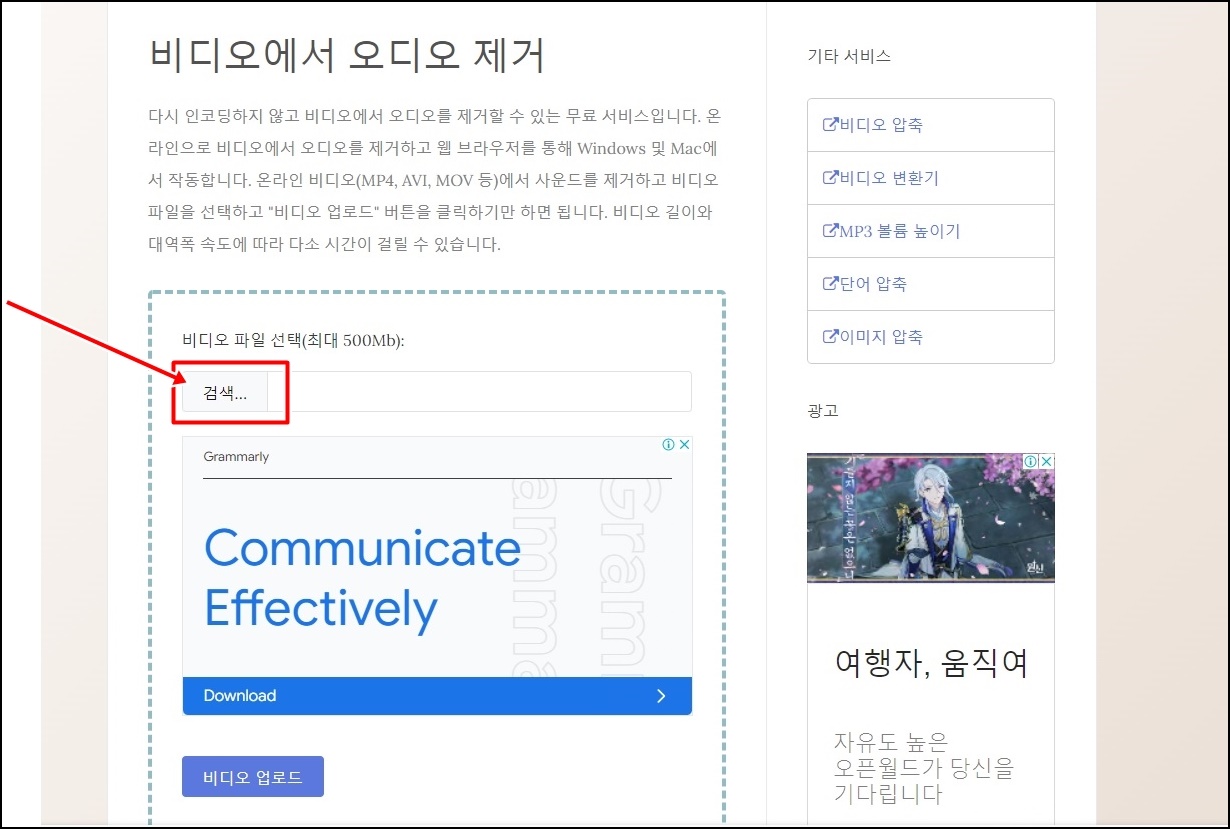Click external-link icon beside MP3 볼륨 높이기
The image size is (1230, 829).
[830, 231]
